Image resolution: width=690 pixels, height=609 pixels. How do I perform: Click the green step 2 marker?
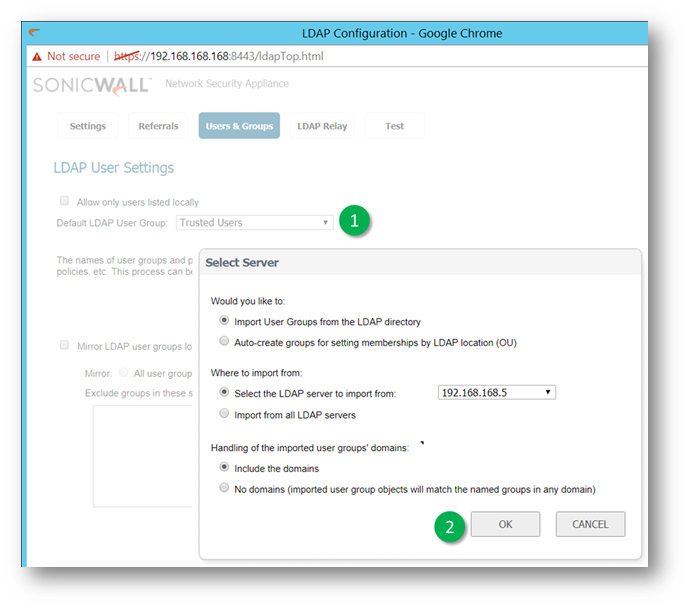click(x=449, y=526)
